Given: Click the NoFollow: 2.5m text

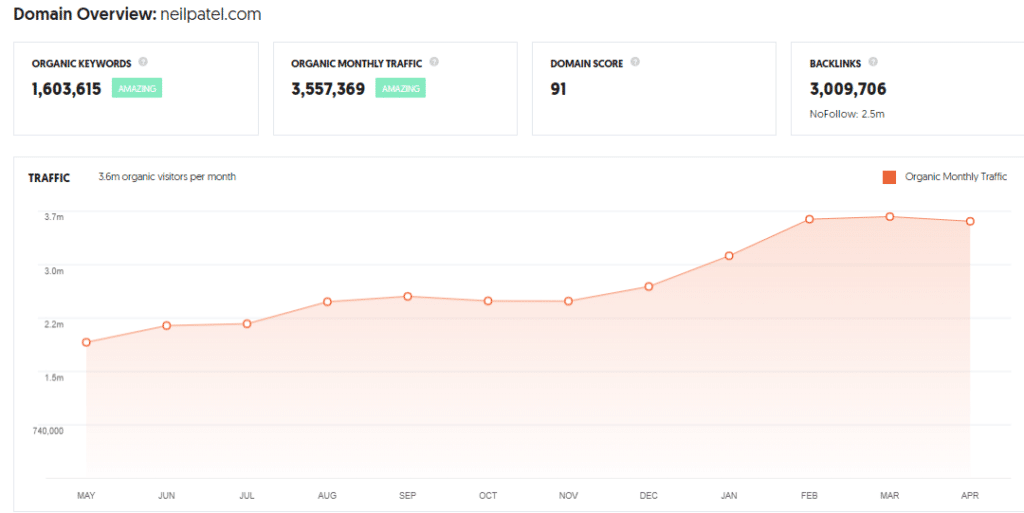Looking at the screenshot, I should 847,114.
